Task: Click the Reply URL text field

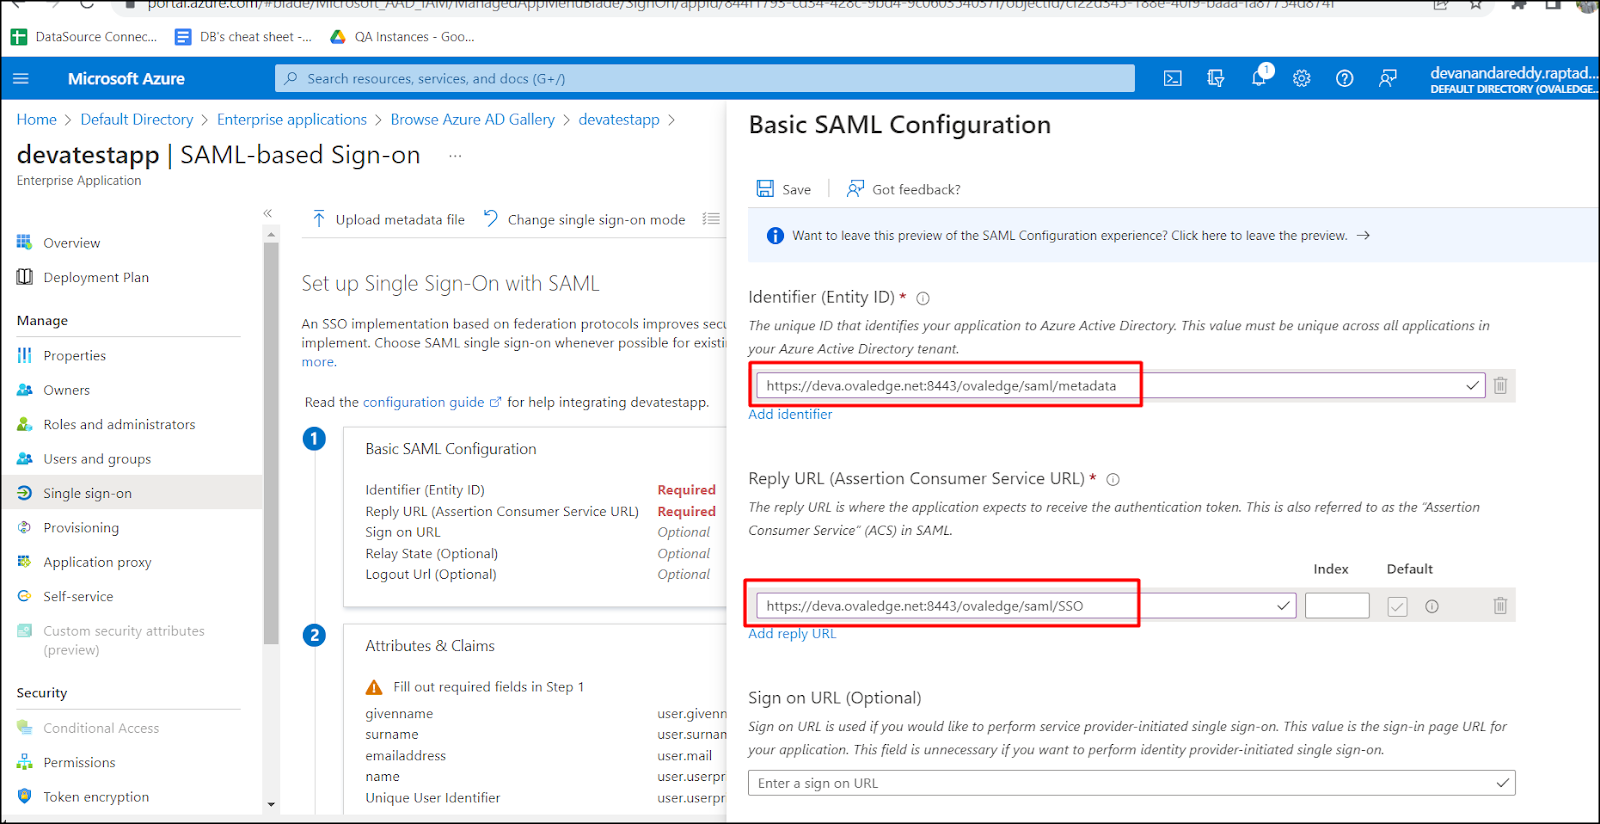Action: [1026, 606]
